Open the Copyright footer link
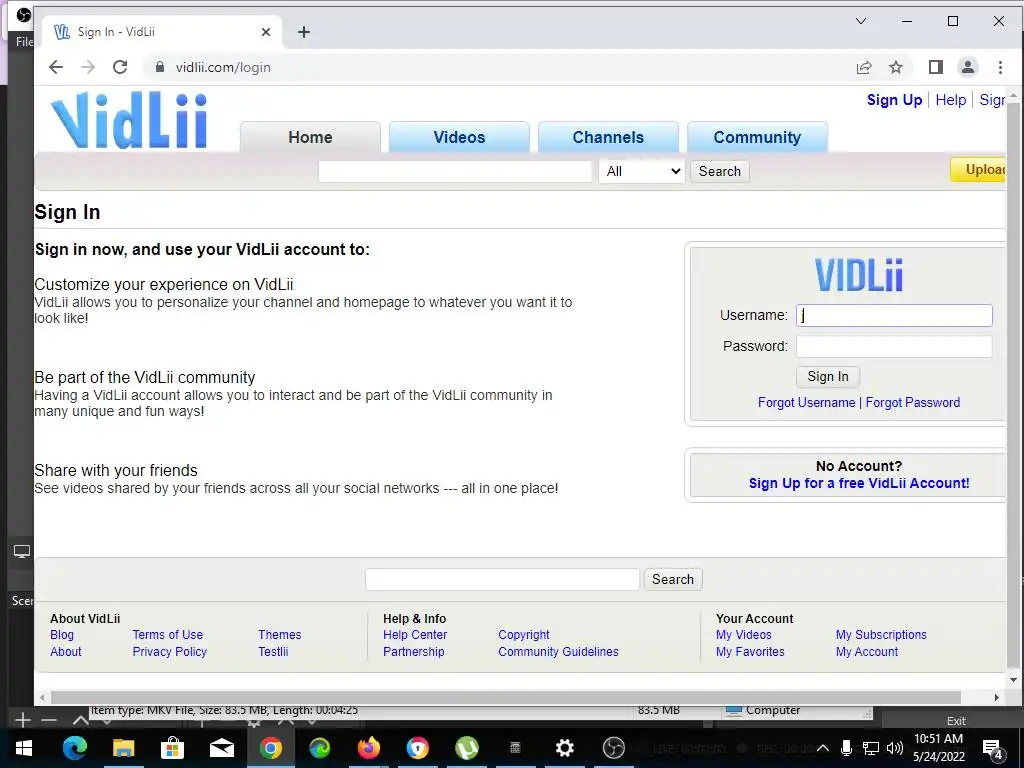1024x768 pixels. [x=524, y=635]
